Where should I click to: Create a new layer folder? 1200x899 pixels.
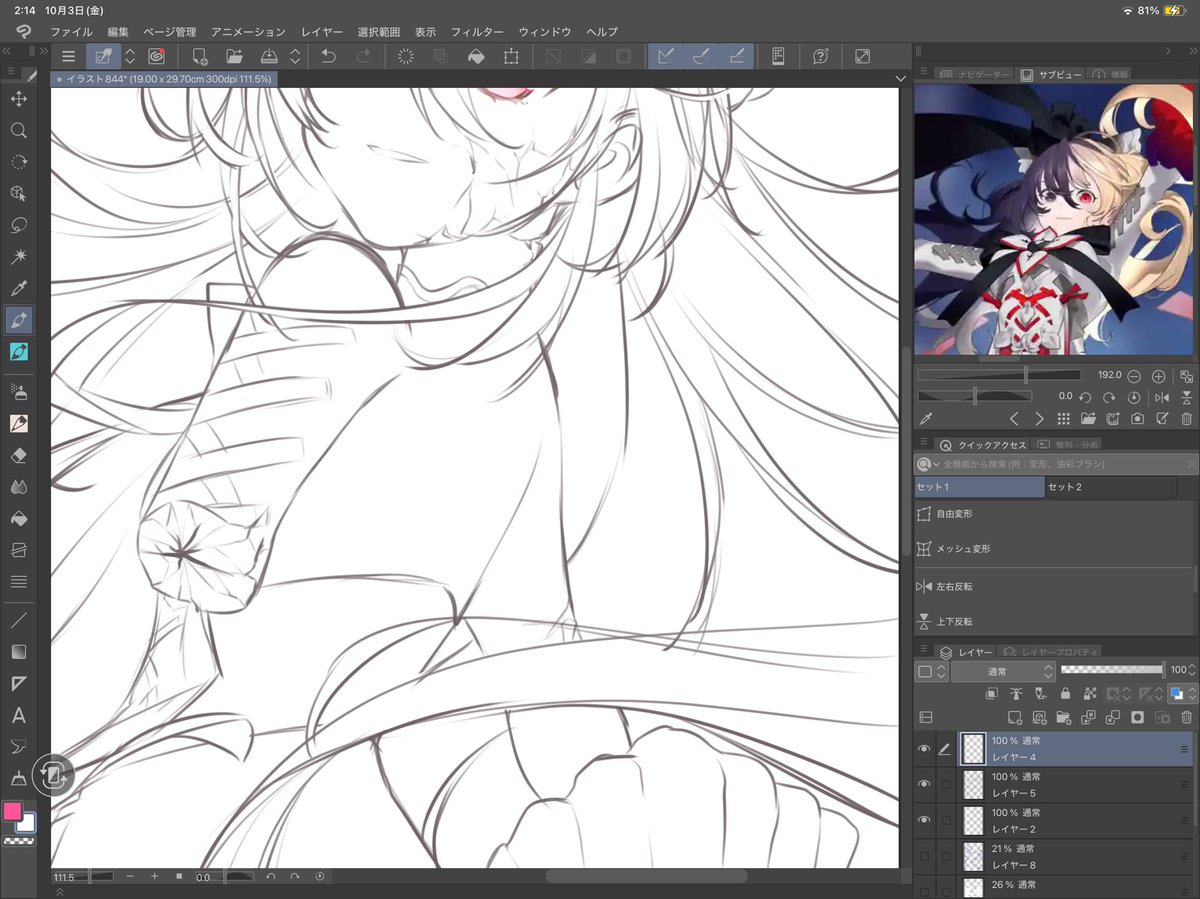click(x=1063, y=717)
